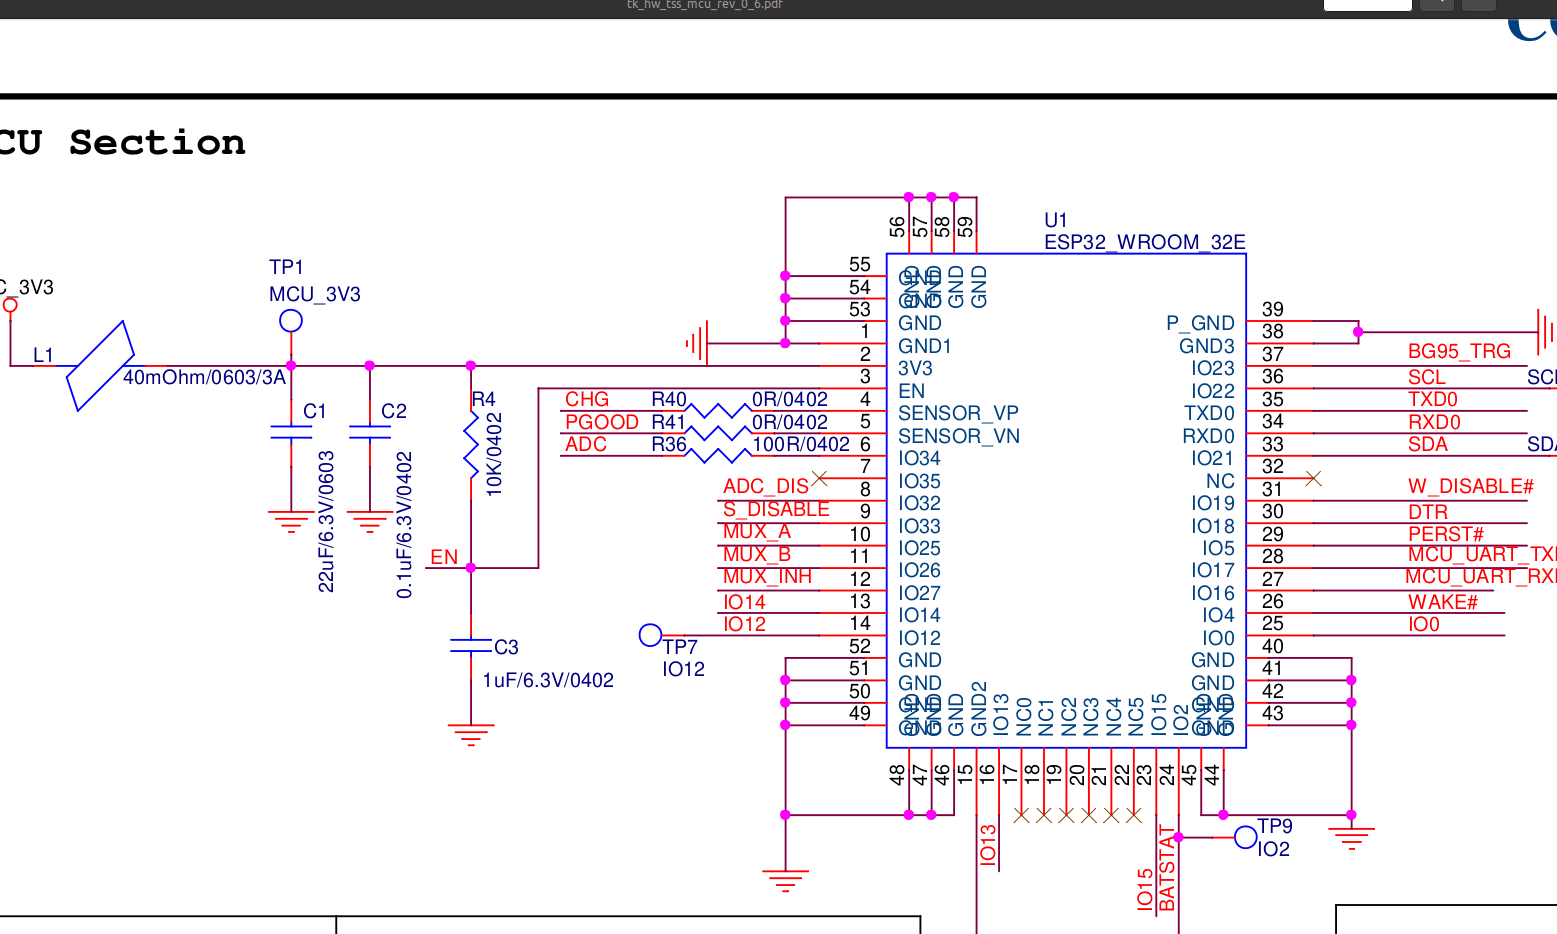The height and width of the screenshot is (934, 1557).
Task: Click the PERST# net label
Action: click(x=1446, y=534)
